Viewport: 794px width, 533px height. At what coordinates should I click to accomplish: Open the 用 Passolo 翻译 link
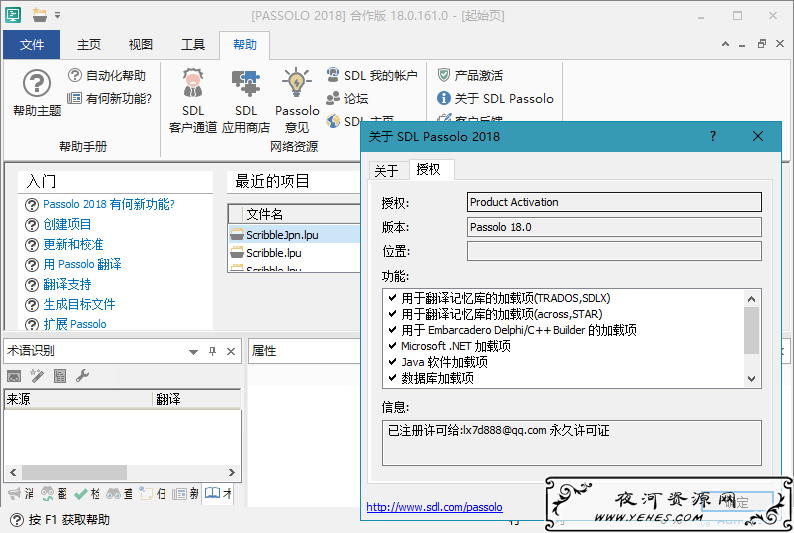click(82, 264)
